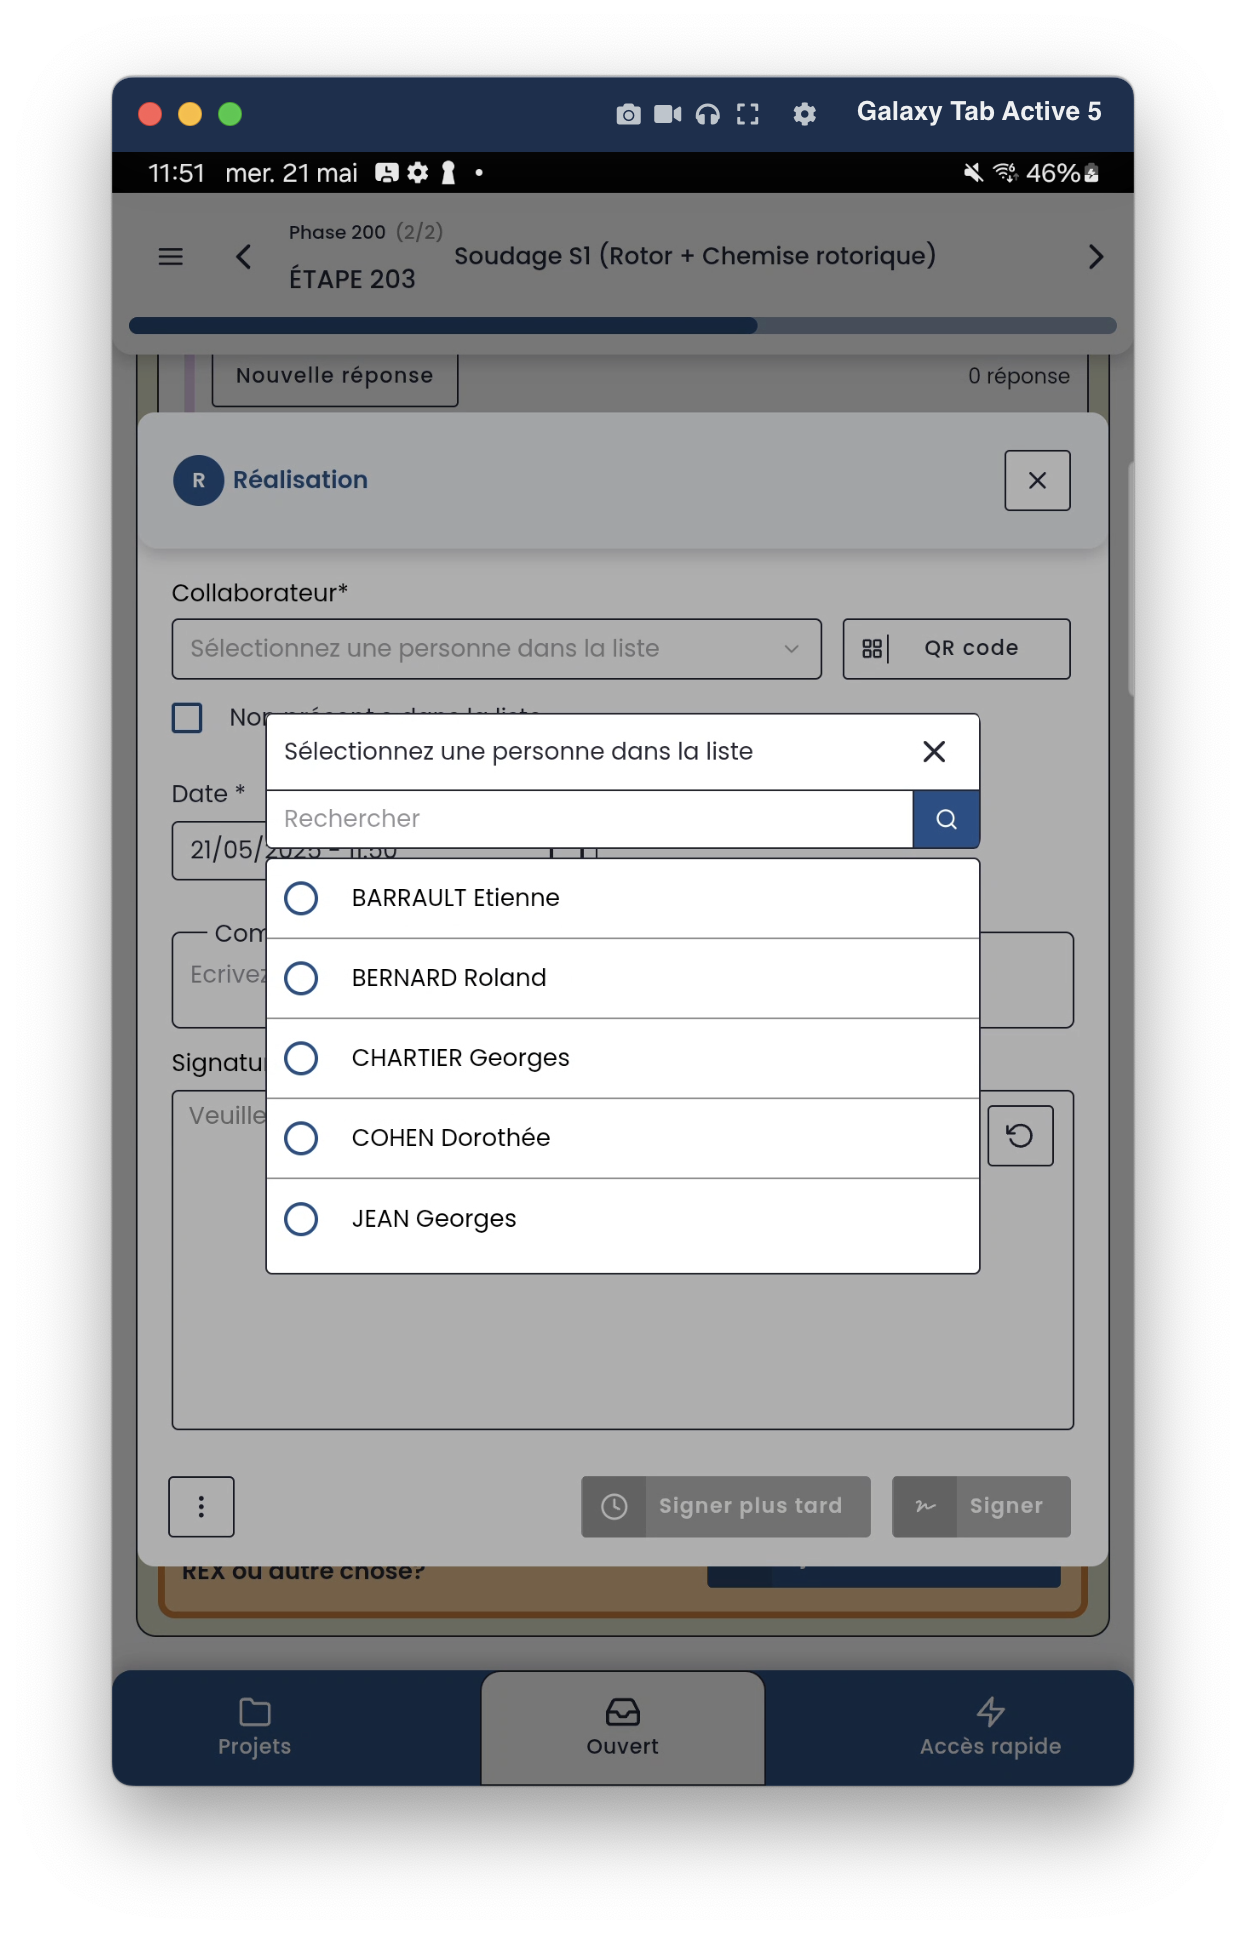Open the hamburger menu
The width and height of the screenshot is (1246, 1934).
(171, 257)
